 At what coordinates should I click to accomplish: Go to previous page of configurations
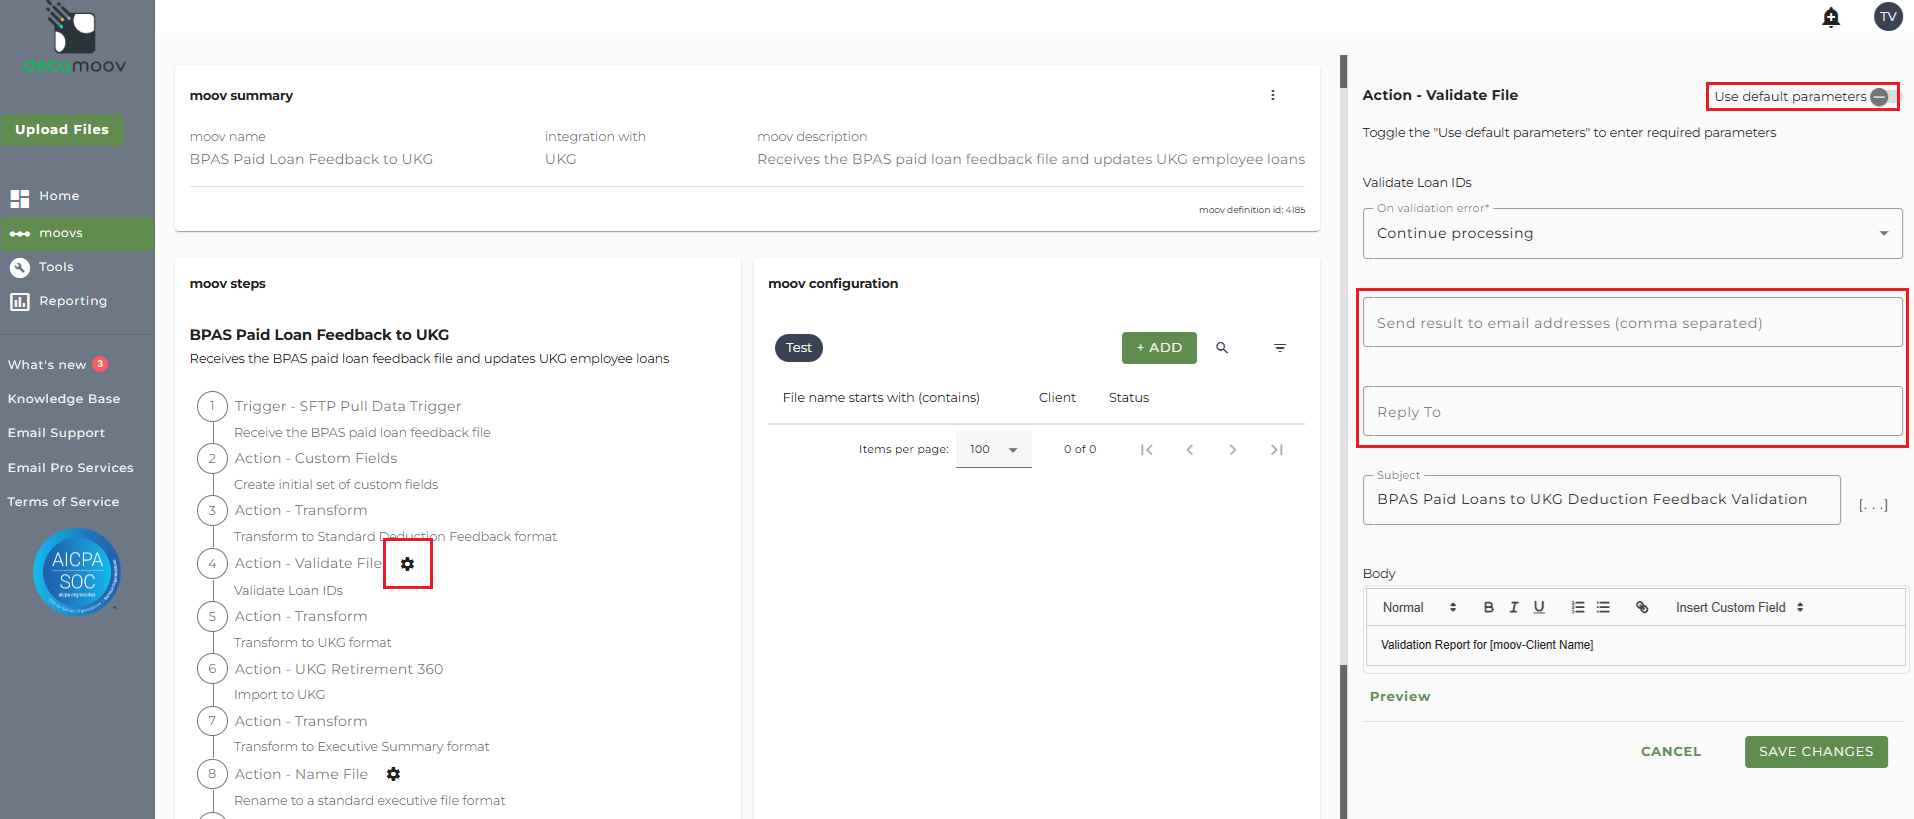[x=1190, y=450]
